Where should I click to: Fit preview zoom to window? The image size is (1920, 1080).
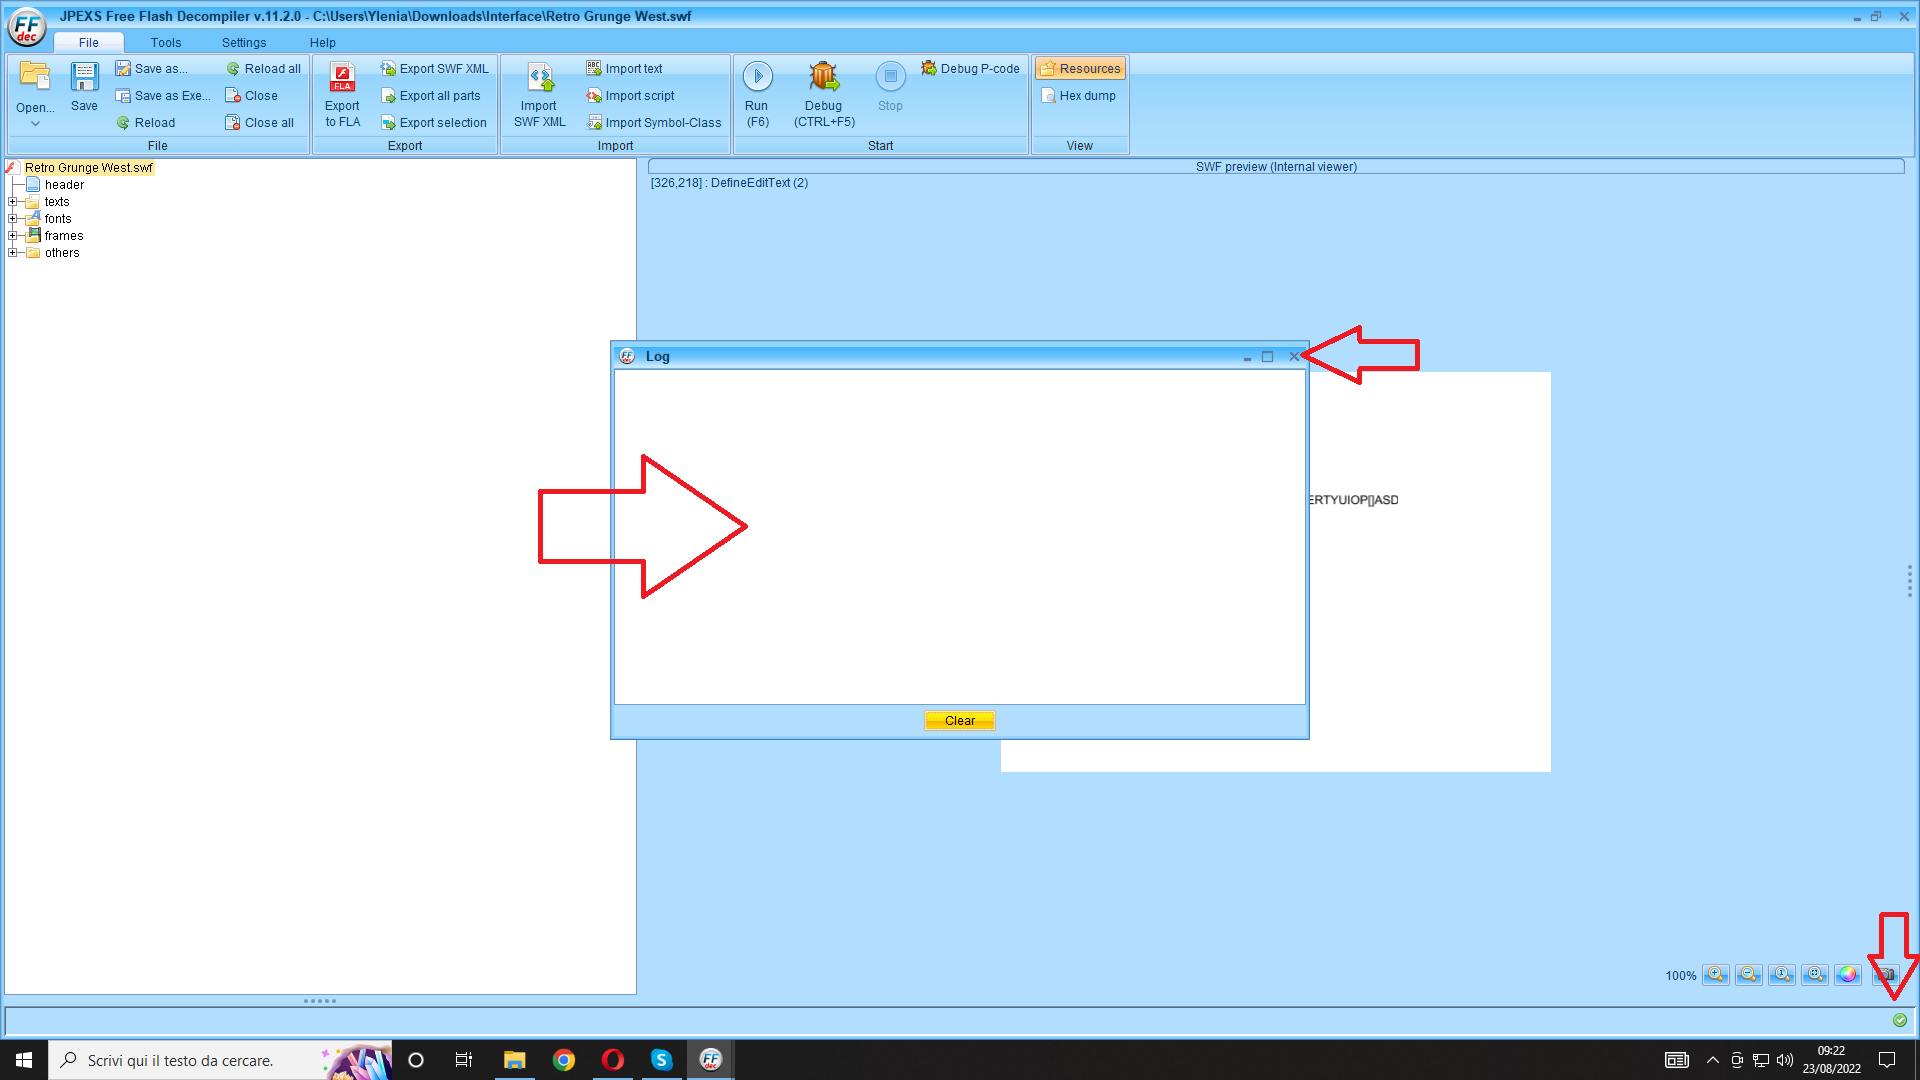tap(1815, 975)
